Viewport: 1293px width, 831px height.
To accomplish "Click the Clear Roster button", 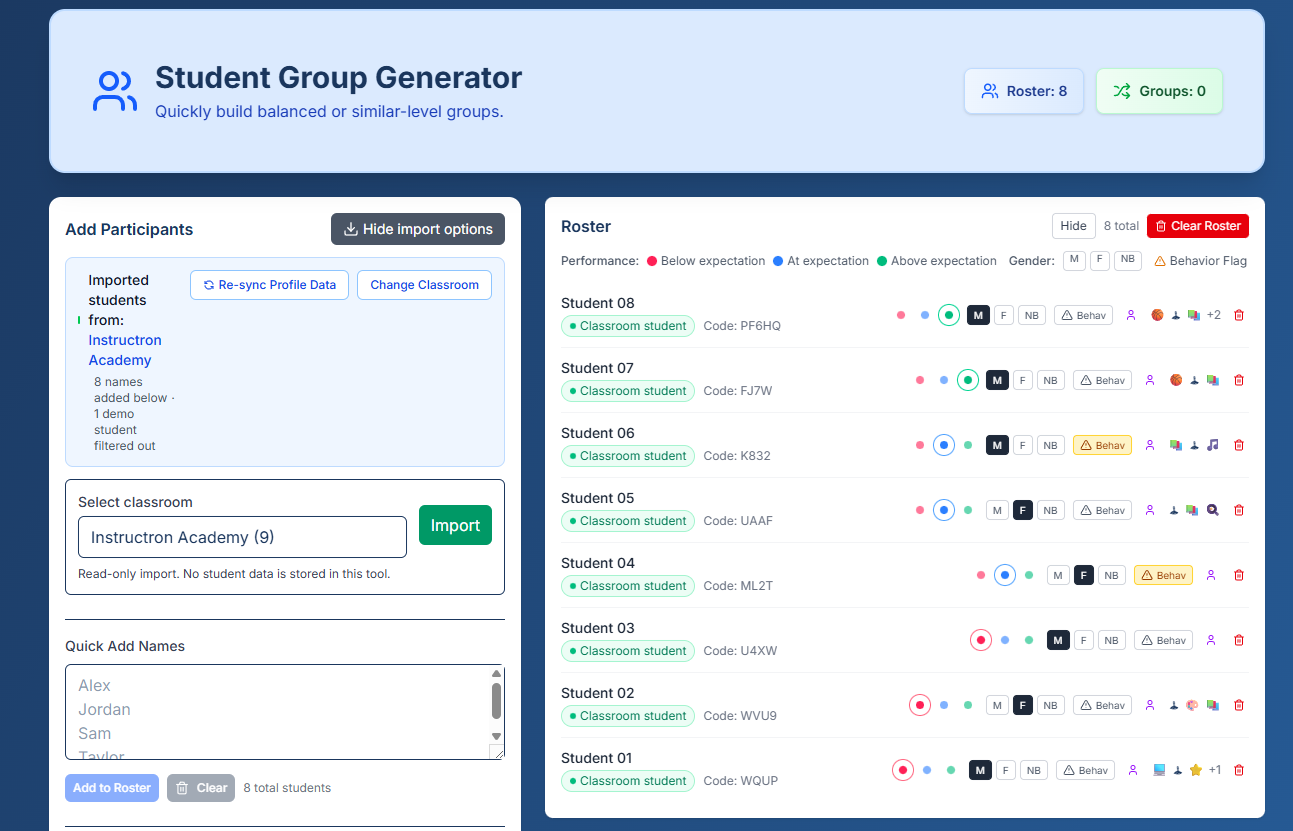I will pos(1197,226).
